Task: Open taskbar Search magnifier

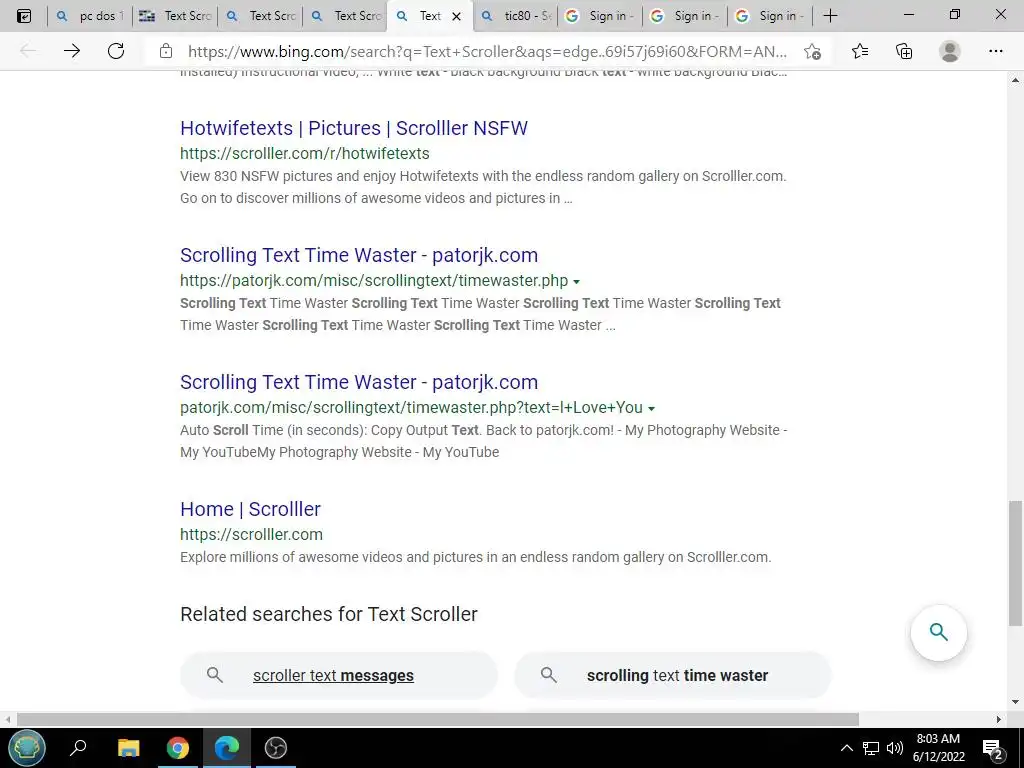Action: click(78, 748)
